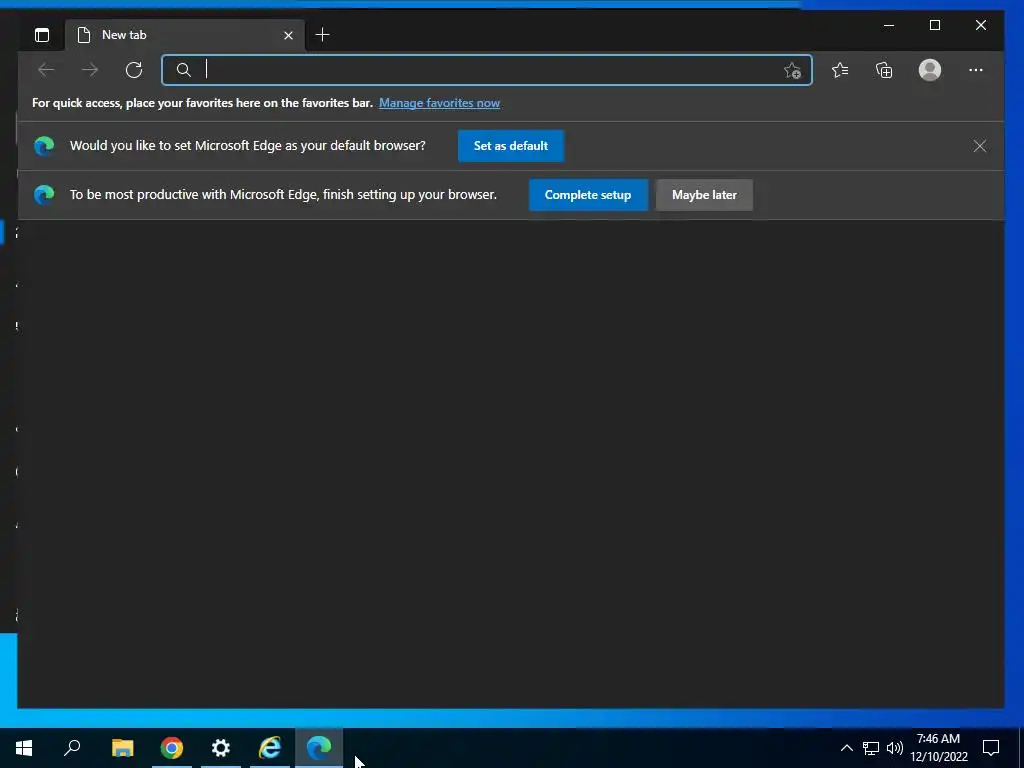1024x768 pixels.
Task: Open the Favorites list icon
Action: tap(840, 70)
